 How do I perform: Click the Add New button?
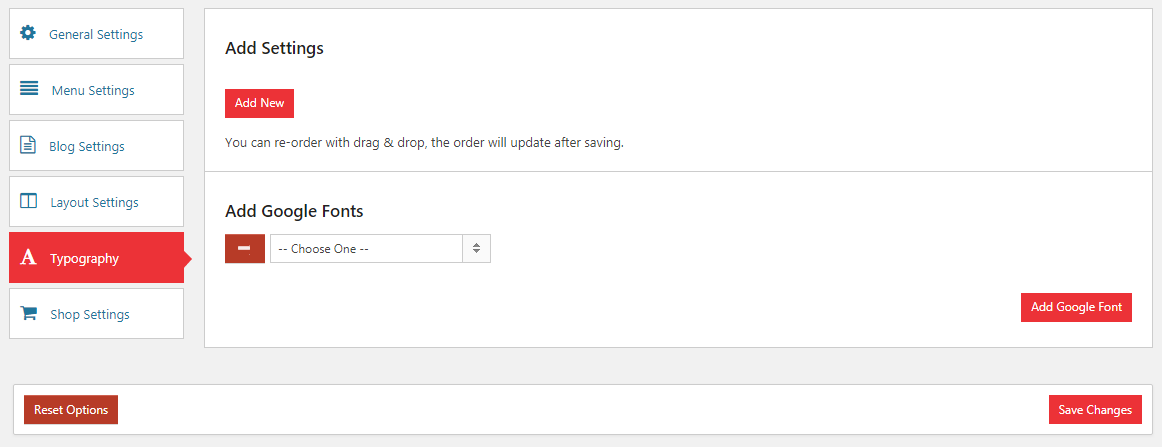click(259, 103)
